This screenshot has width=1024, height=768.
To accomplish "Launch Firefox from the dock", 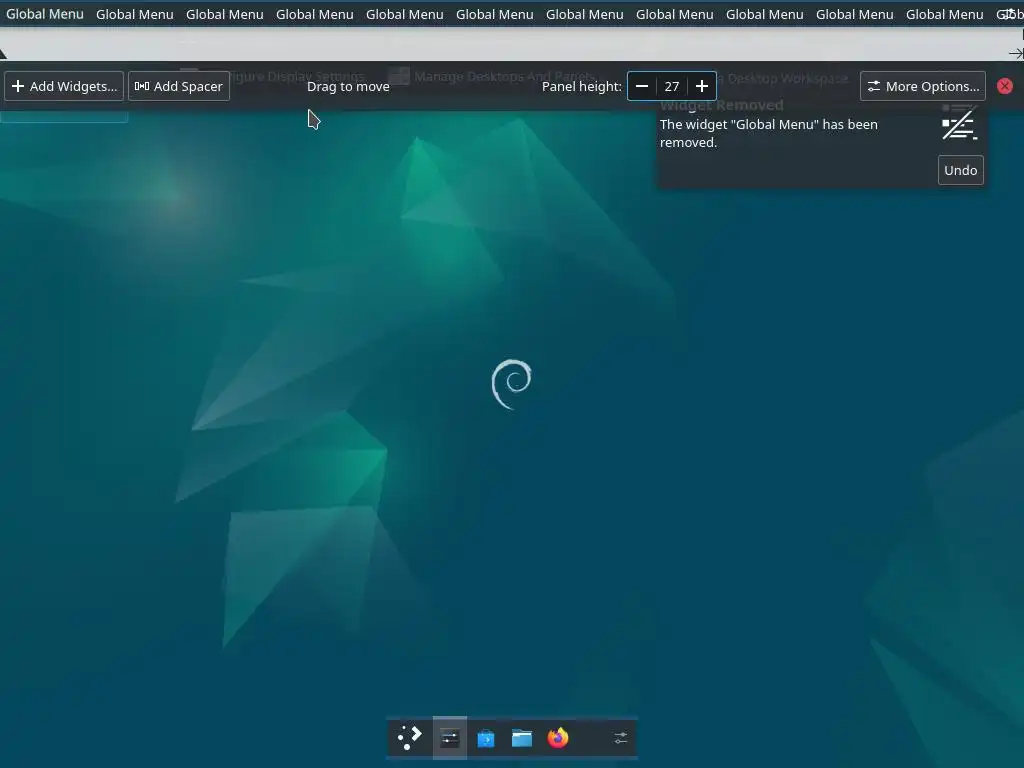I will 558,738.
